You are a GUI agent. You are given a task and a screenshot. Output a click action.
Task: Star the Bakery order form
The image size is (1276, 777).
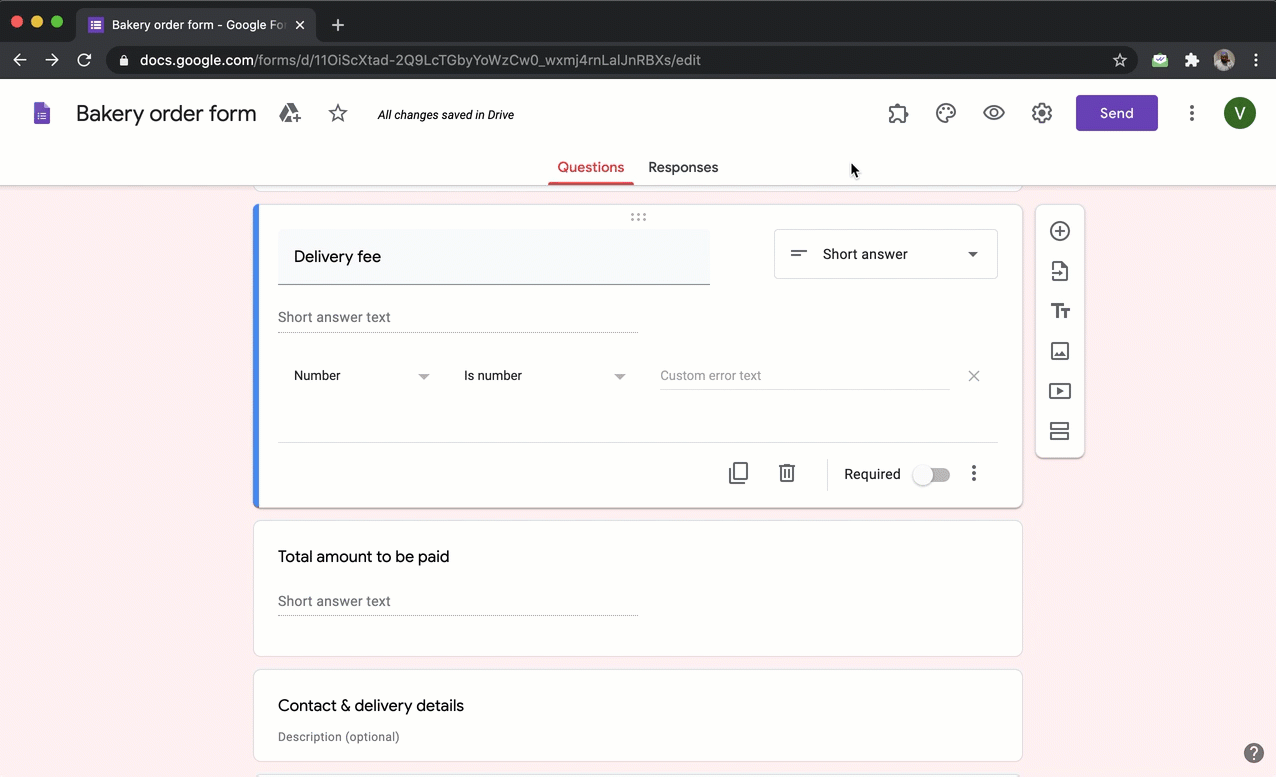(337, 113)
